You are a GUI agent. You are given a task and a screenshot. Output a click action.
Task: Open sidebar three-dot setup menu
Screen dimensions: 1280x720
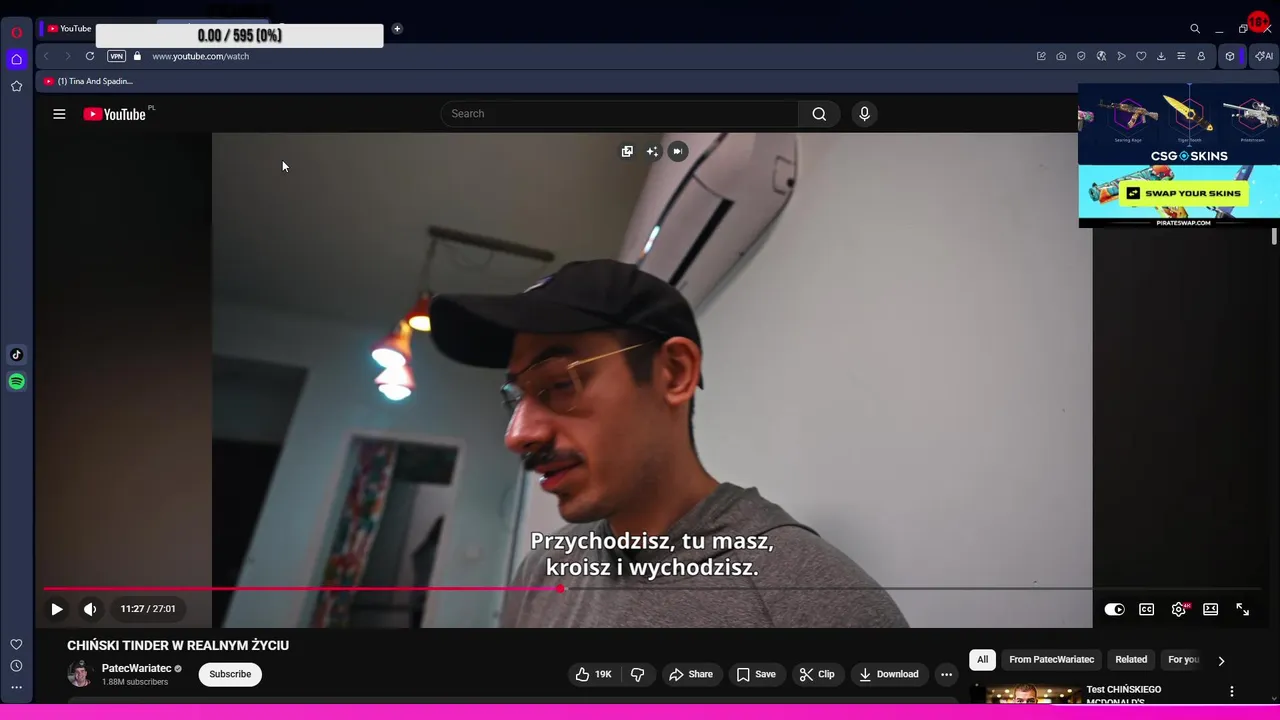[17, 688]
